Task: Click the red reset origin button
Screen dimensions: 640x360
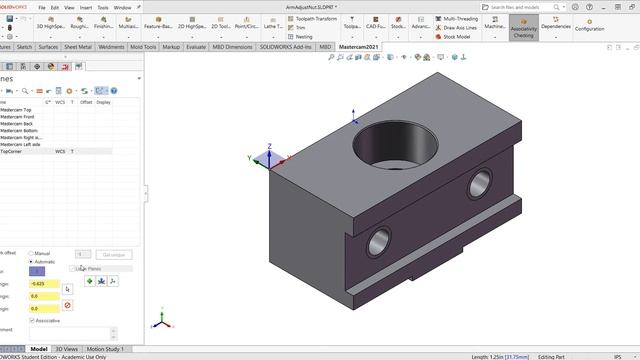Action: (68, 305)
